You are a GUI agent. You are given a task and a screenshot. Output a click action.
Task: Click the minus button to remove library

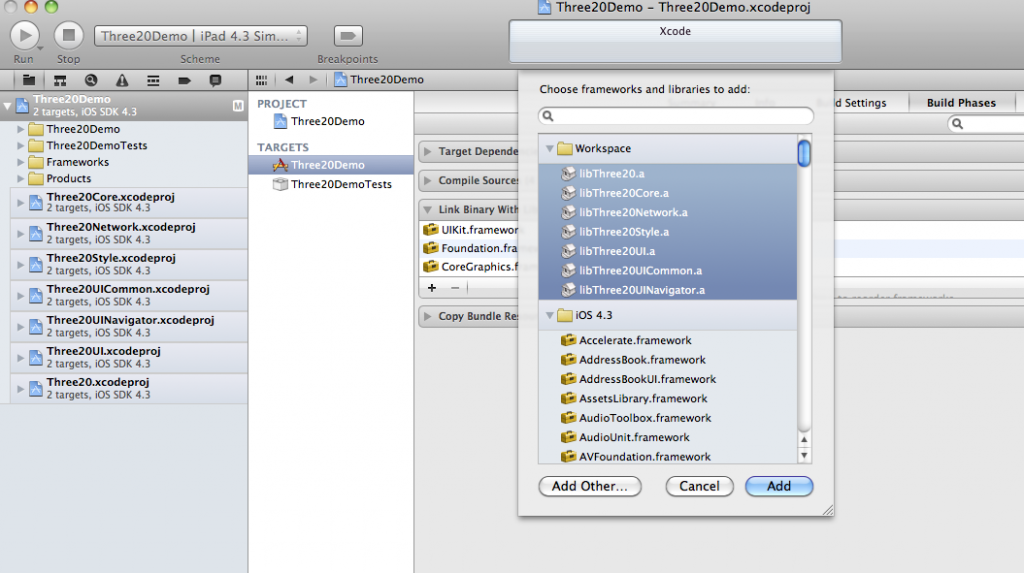click(455, 287)
